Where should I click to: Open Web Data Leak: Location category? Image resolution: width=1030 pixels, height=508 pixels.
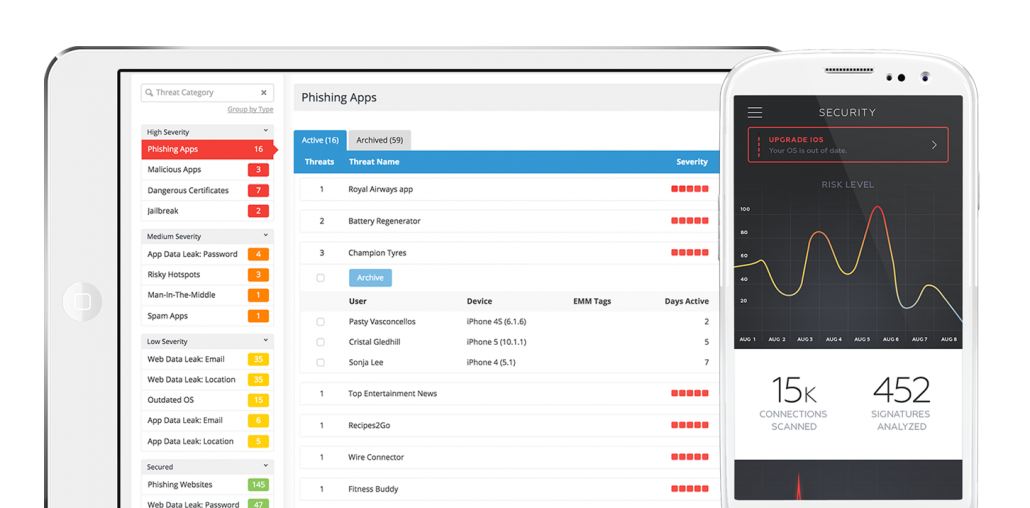point(207,380)
